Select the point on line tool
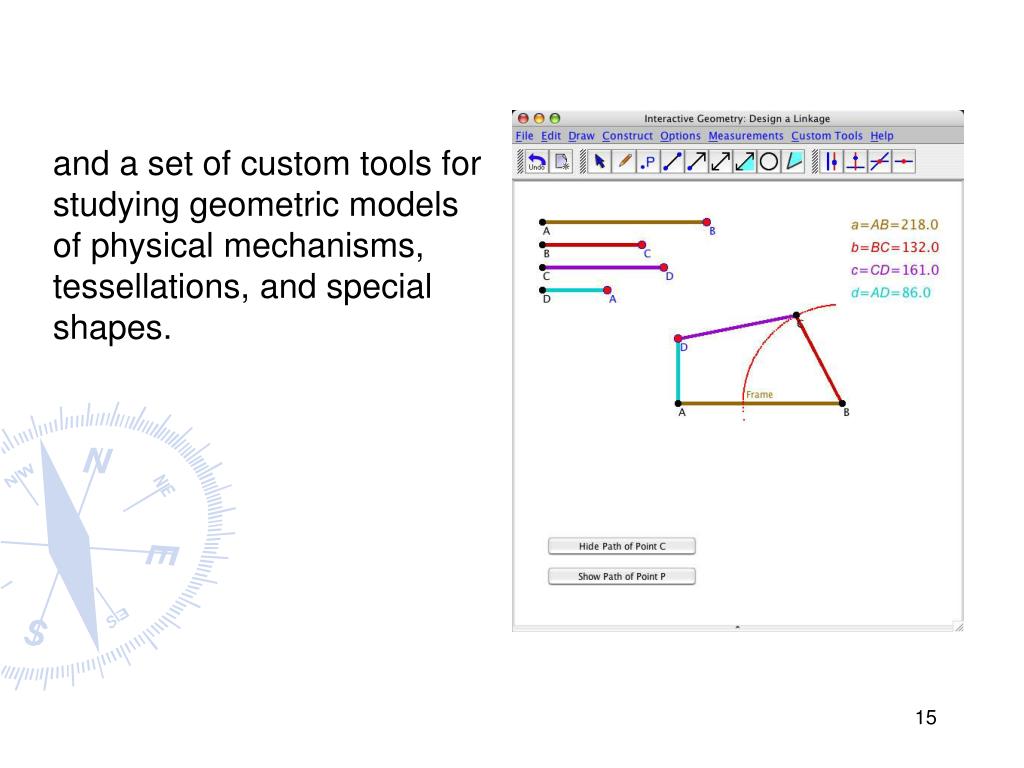Viewport: 1024px width, 768px height. pyautogui.click(x=904, y=161)
